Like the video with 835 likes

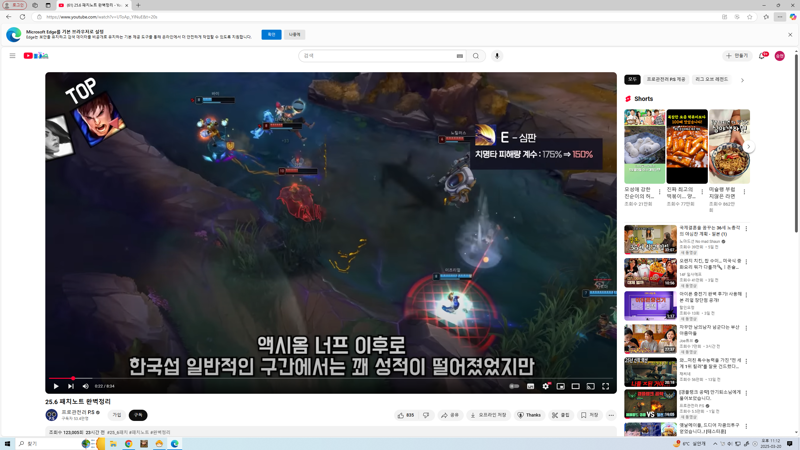tap(406, 415)
